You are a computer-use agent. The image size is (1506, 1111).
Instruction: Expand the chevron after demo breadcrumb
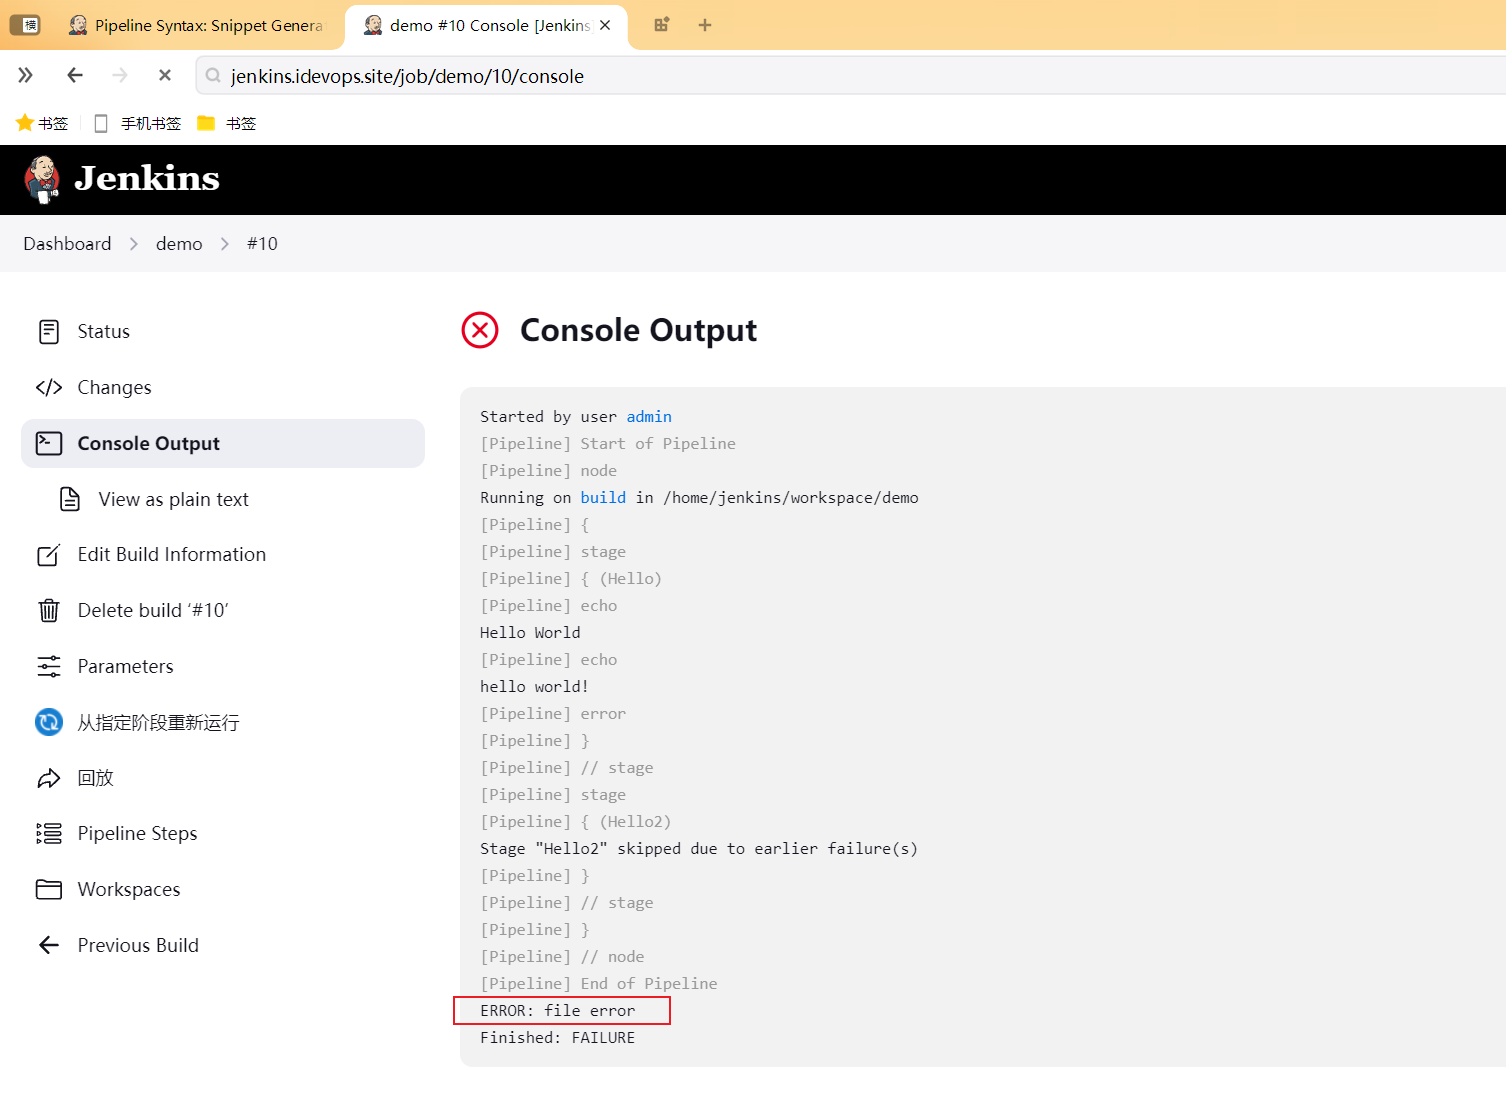click(225, 244)
